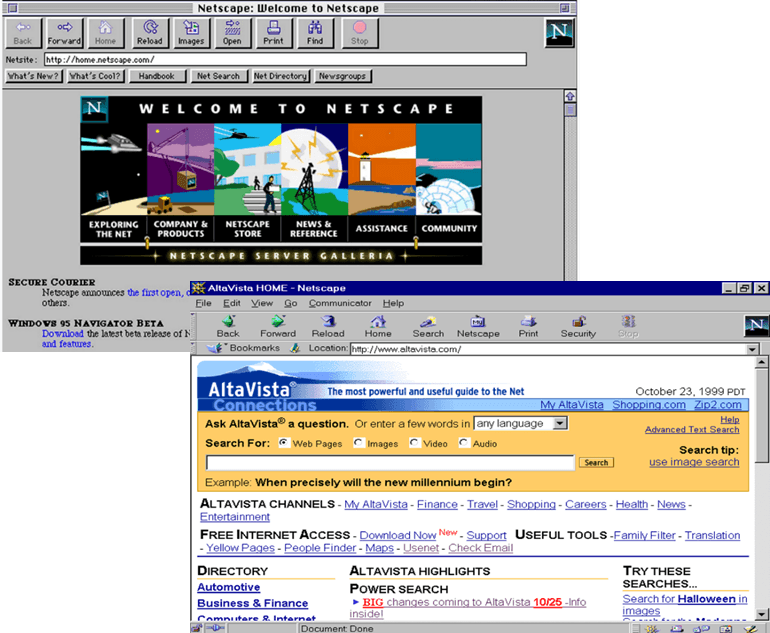770x633 pixels.
Task: Click Back in AltaVista Netscape window
Action: coord(228,327)
